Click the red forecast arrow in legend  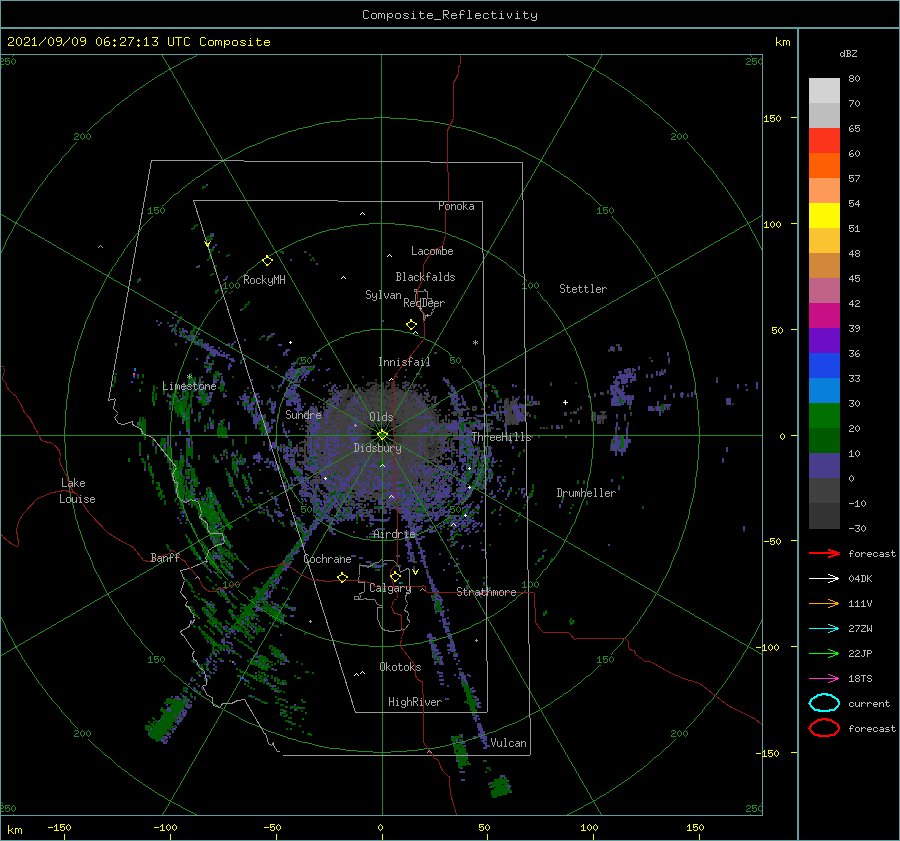point(824,553)
